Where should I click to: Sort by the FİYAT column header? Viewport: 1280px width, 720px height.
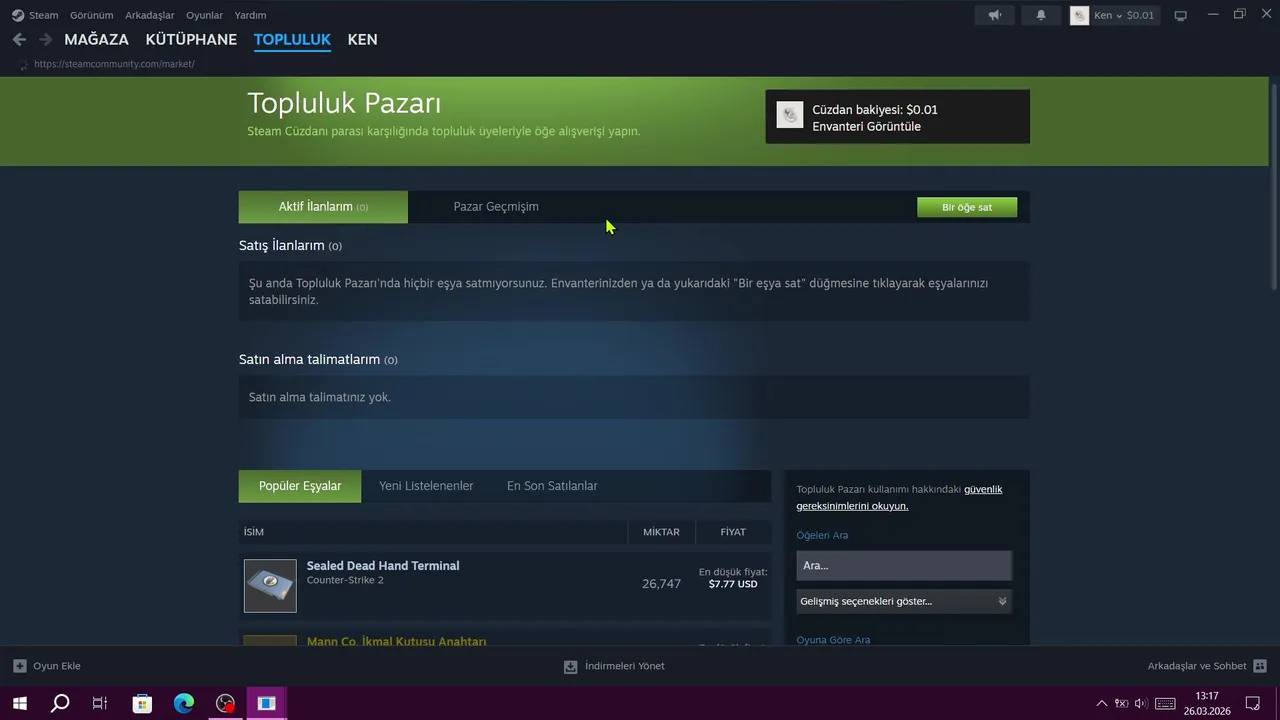734,532
